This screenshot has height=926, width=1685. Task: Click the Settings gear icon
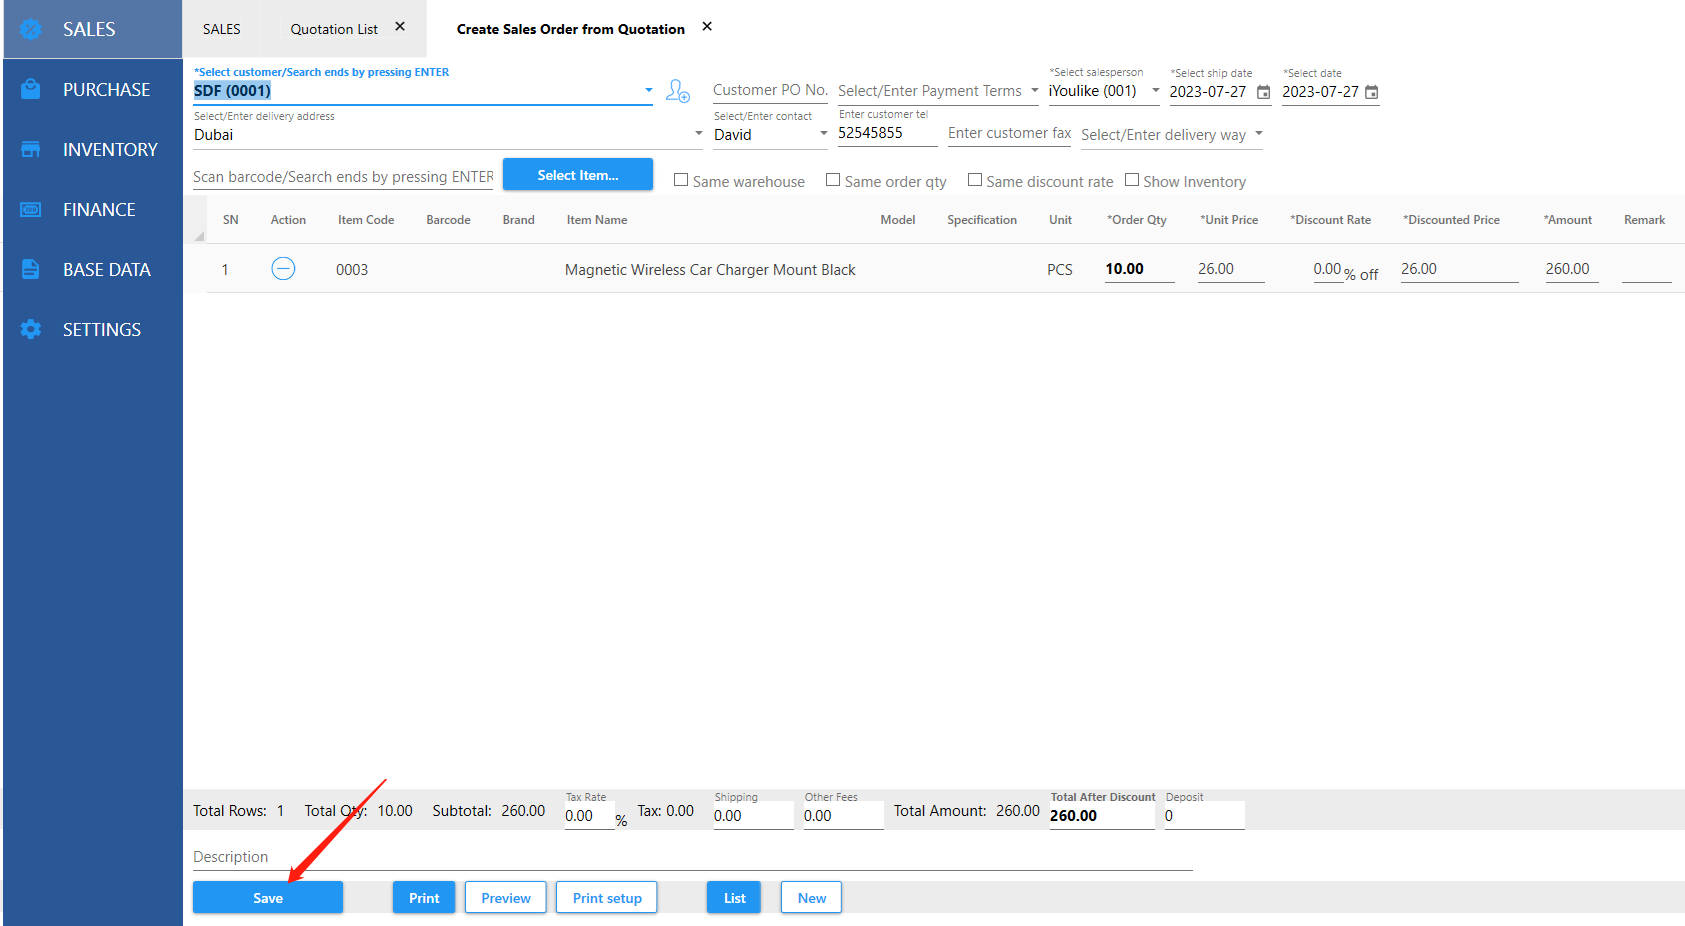click(31, 329)
